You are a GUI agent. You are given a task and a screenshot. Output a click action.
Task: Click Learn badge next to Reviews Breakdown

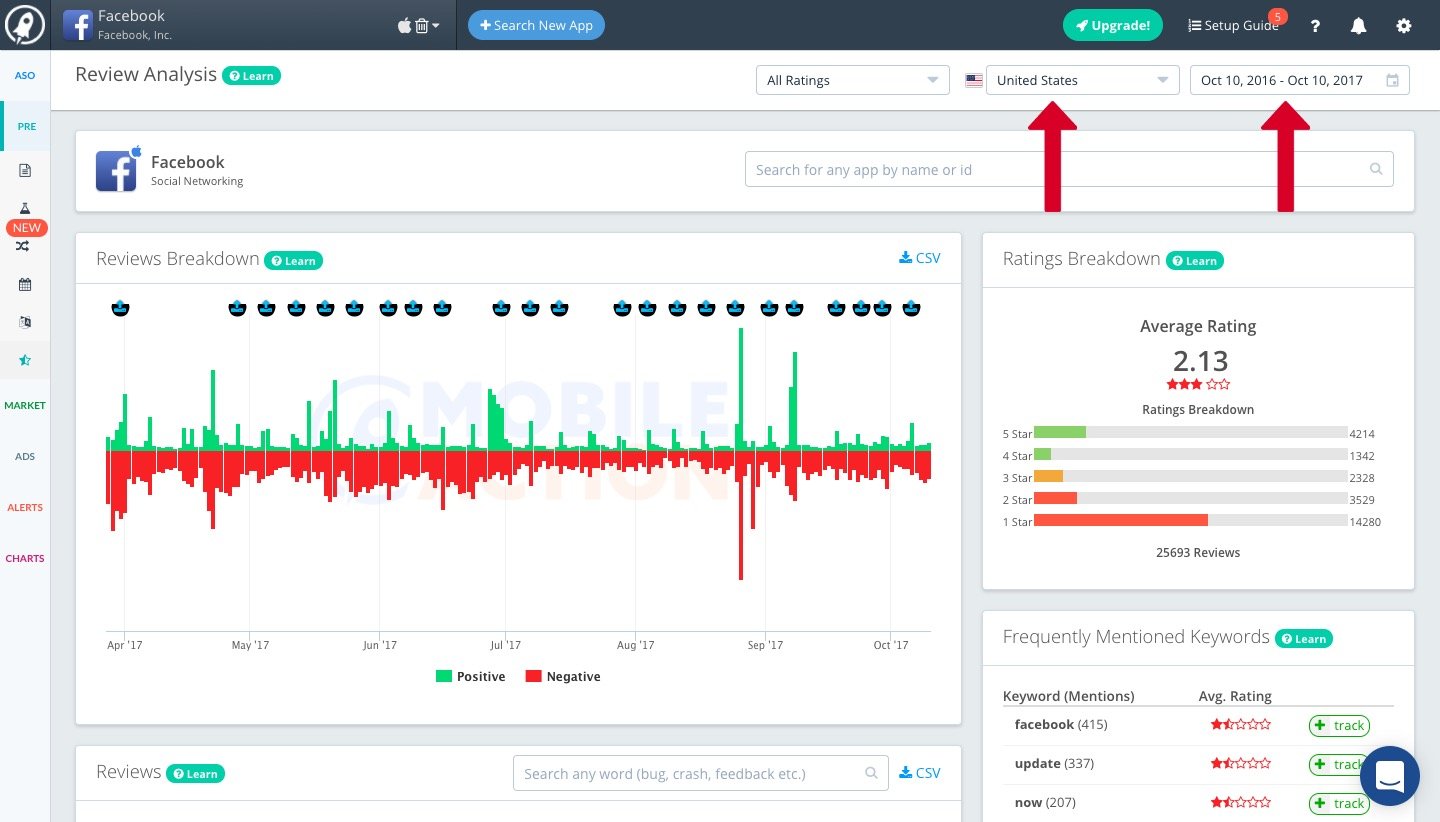[x=293, y=260]
